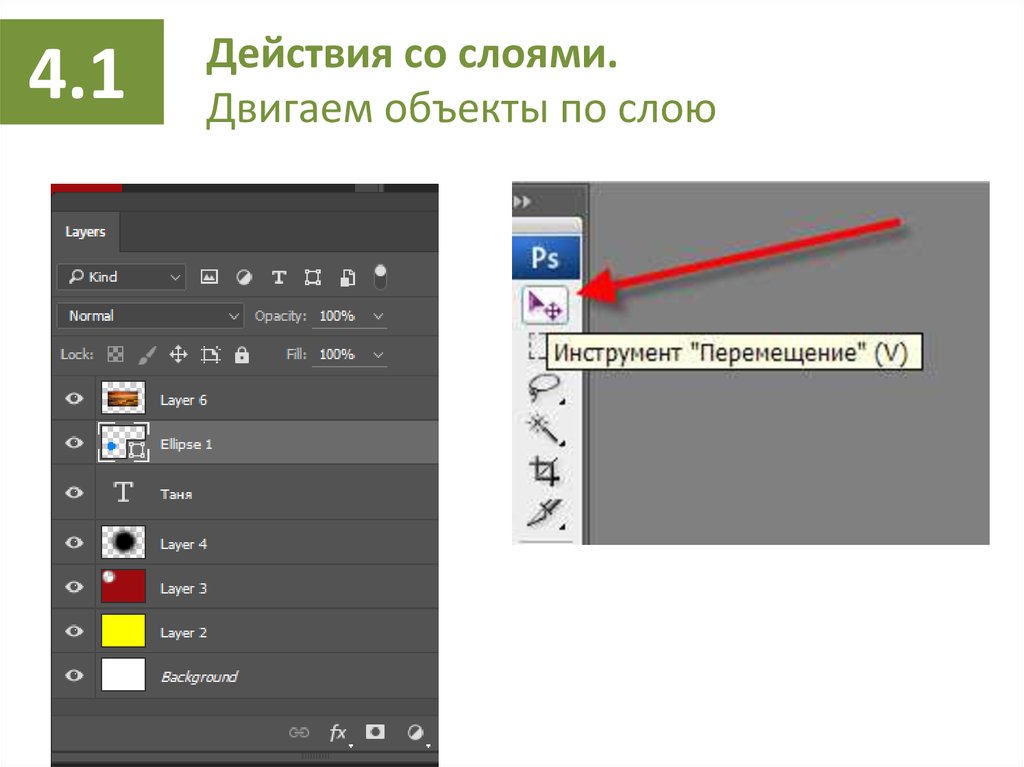Select the Lasso tool
Screen dimensions: 1024x767
click(x=543, y=388)
